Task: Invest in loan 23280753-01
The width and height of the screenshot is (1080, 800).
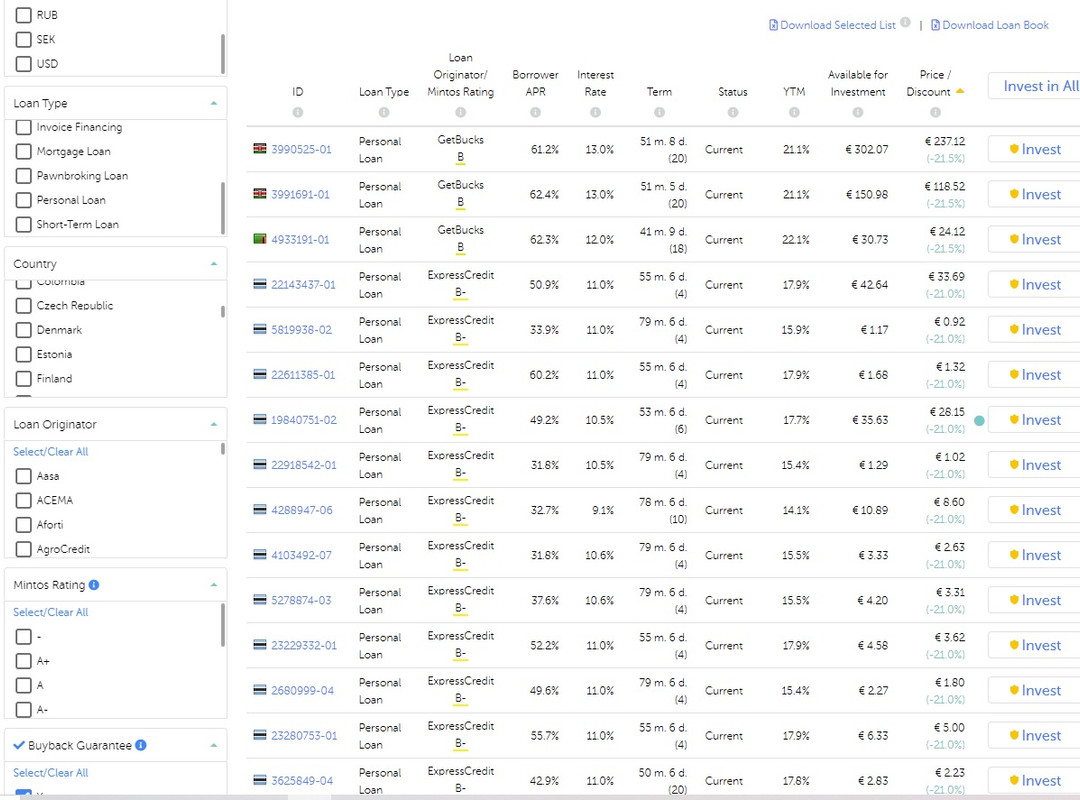Action: 1034,735
